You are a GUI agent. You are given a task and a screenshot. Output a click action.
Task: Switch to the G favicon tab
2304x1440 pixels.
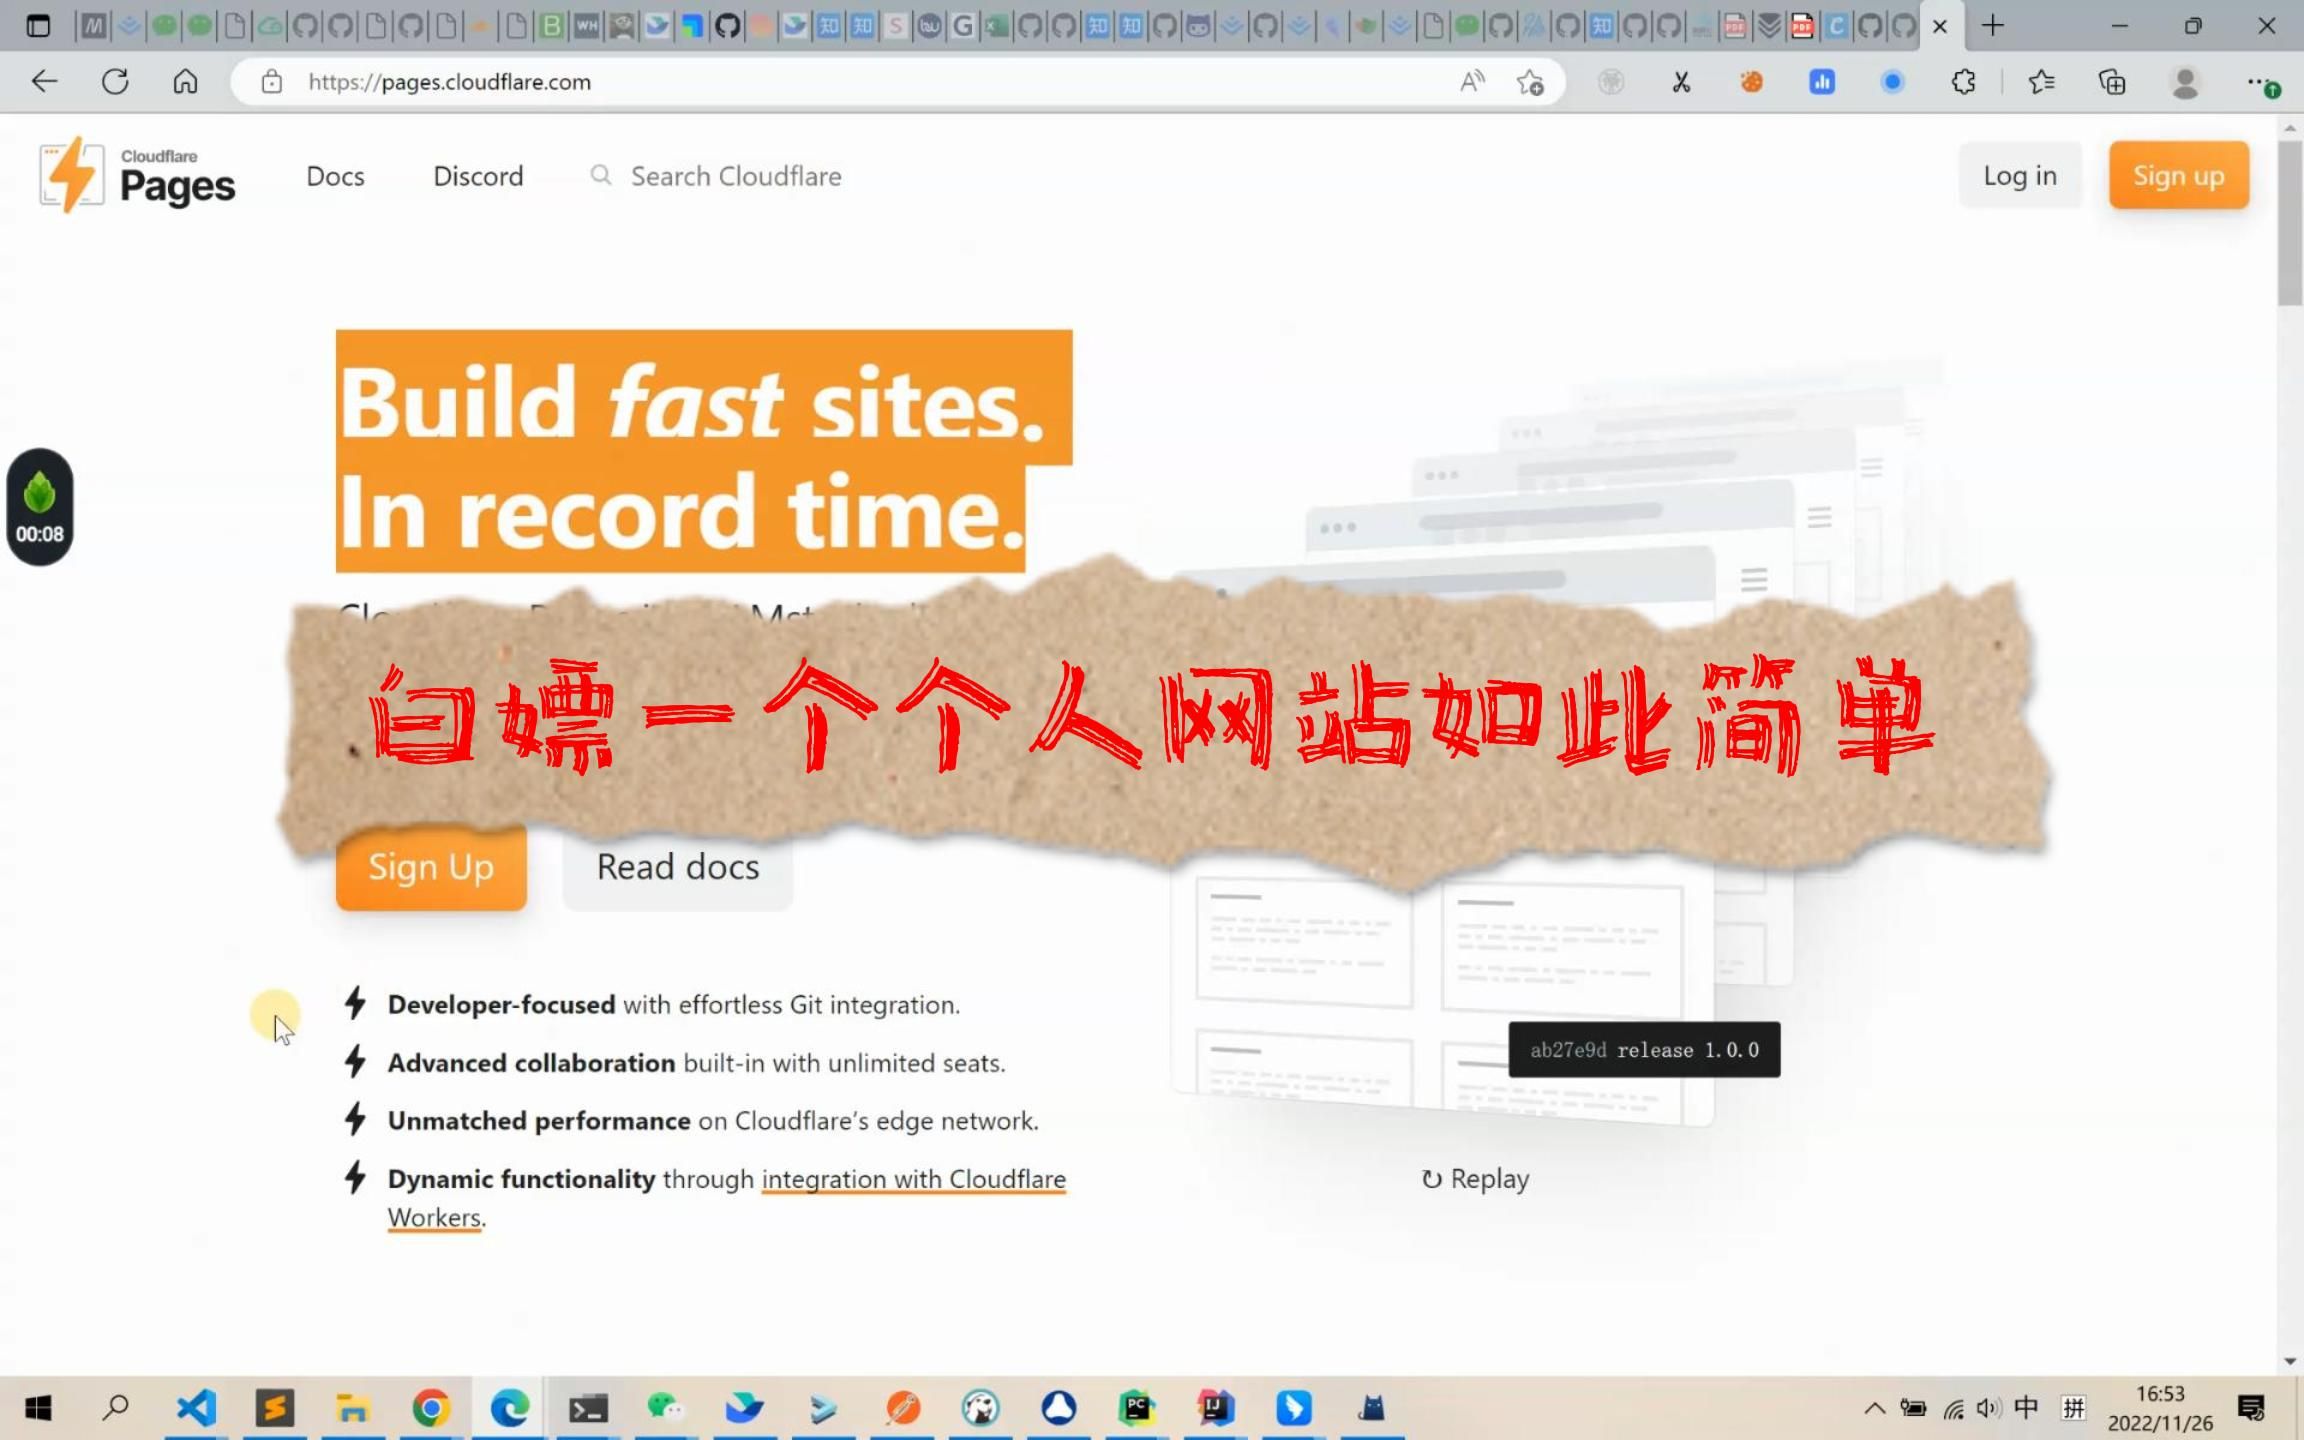(x=963, y=26)
